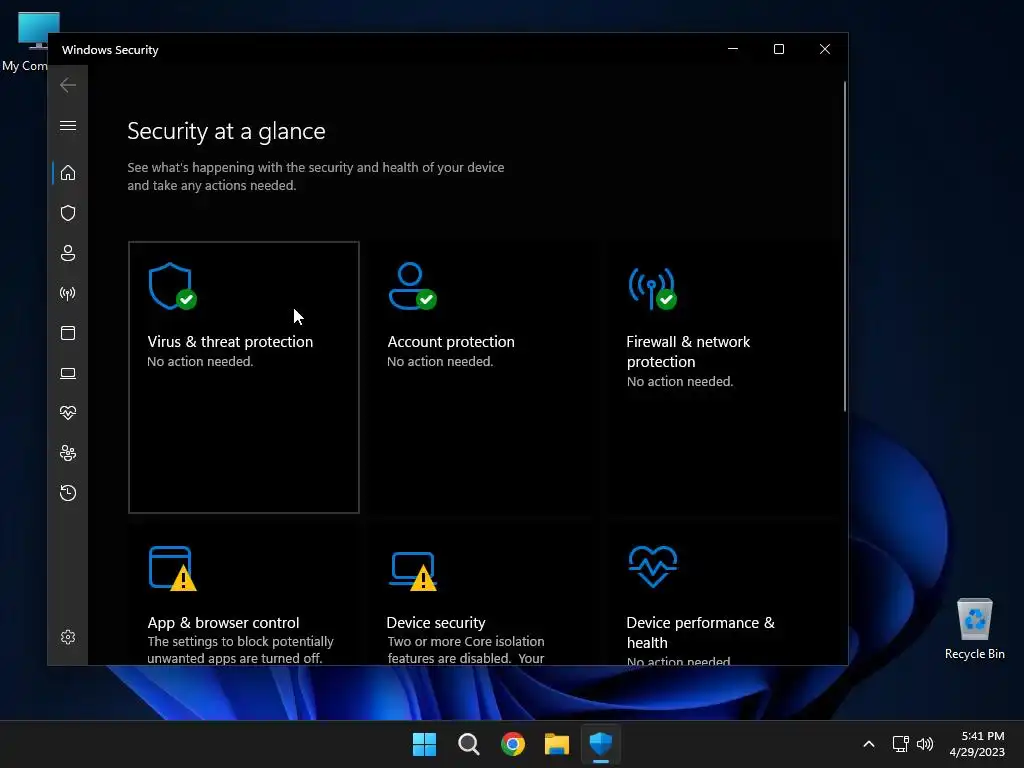Open Firewall & network protection title
This screenshot has height=768, width=1024.
[688, 351]
